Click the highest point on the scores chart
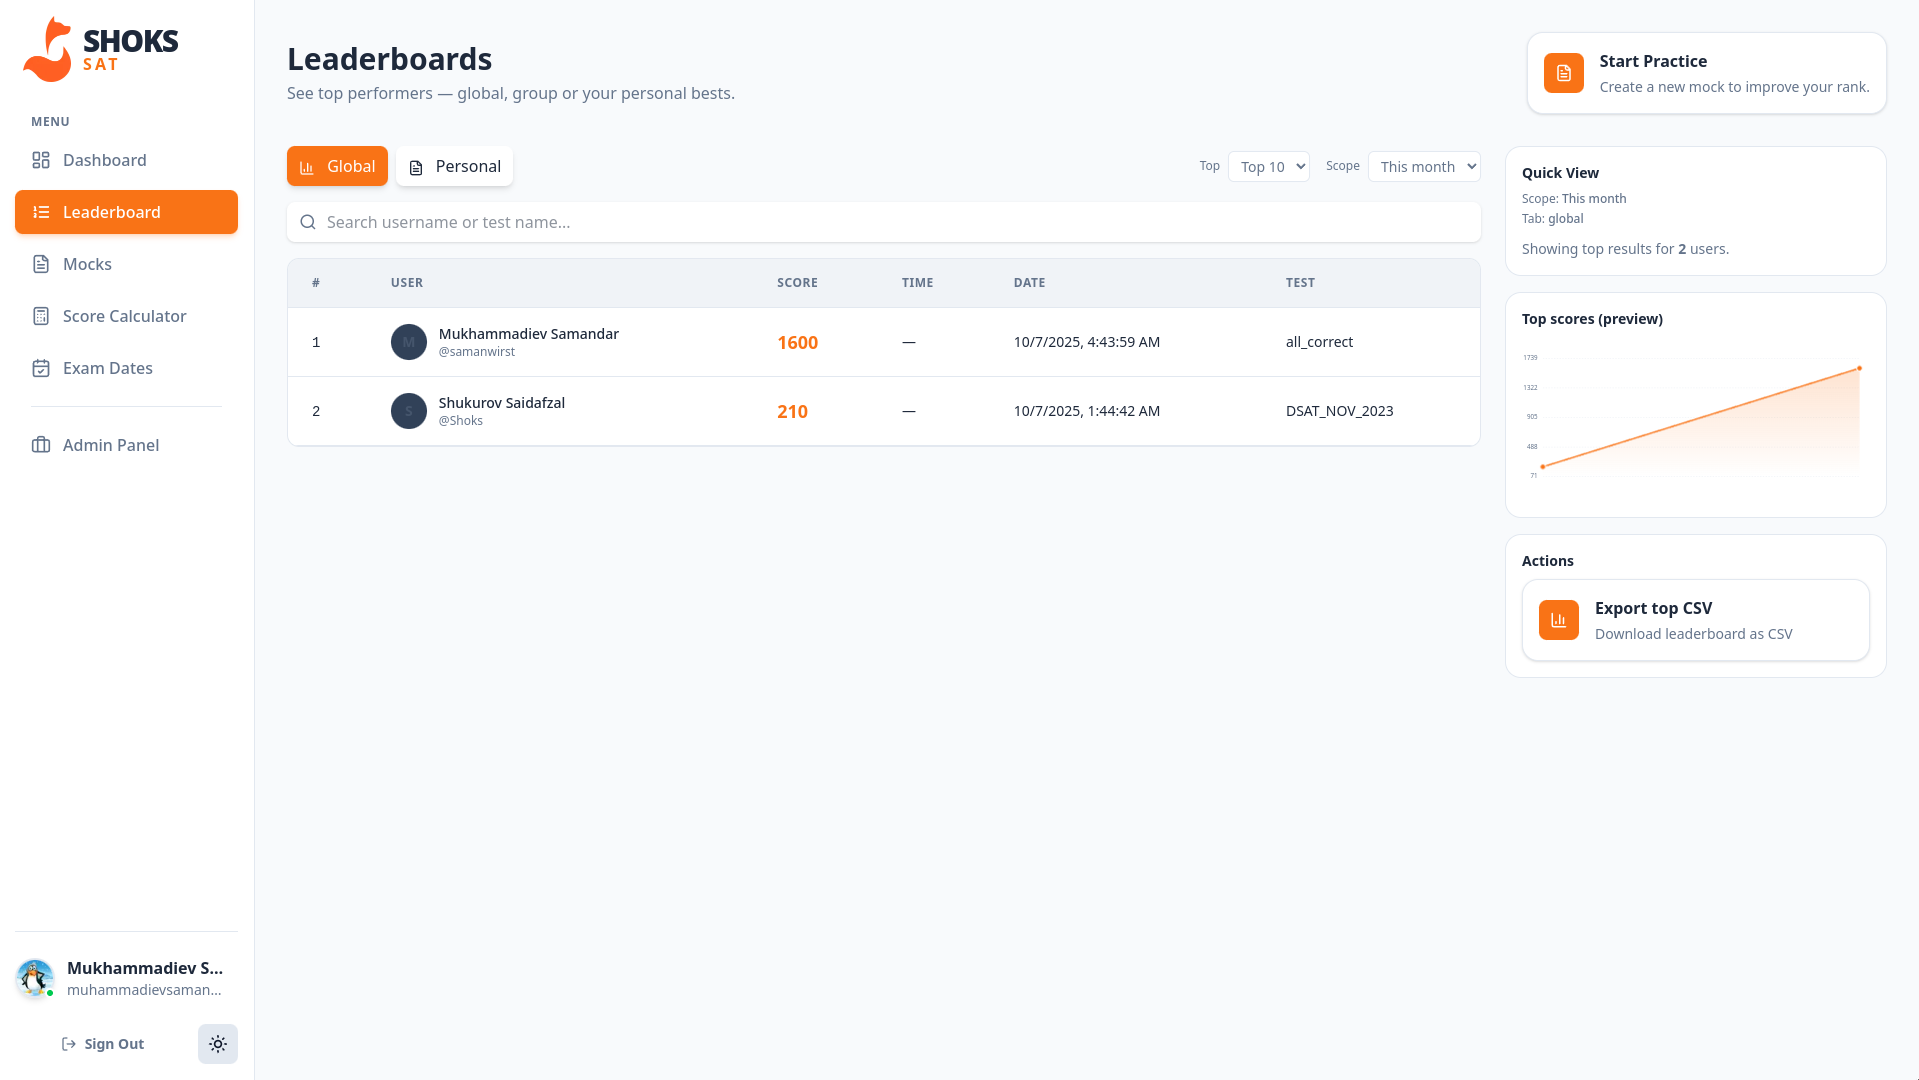The width and height of the screenshot is (1919, 1080). click(x=1859, y=369)
